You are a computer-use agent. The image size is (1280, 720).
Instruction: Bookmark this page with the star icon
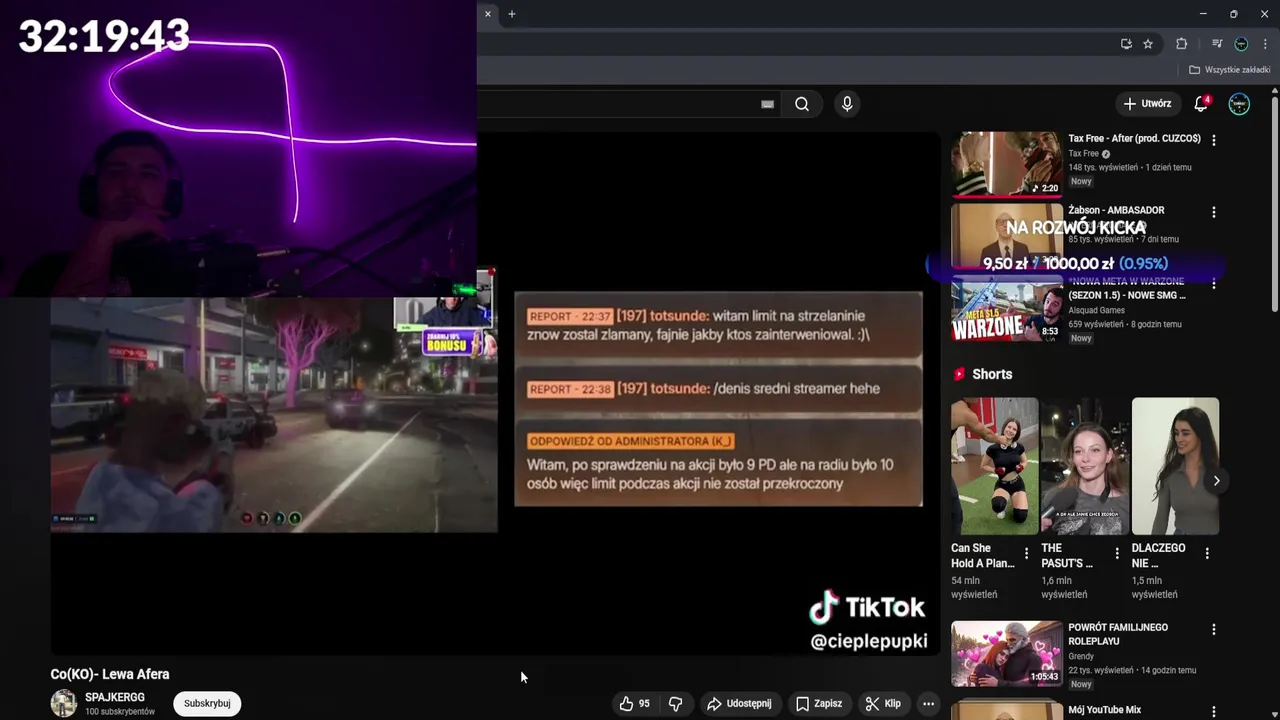[x=1148, y=44]
